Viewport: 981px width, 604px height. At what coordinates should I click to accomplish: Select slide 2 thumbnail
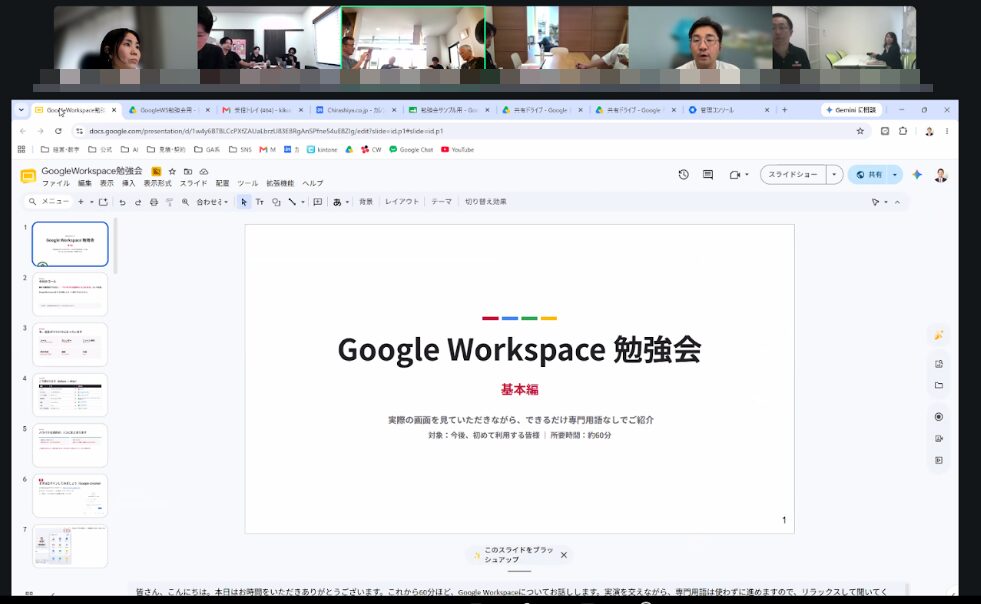70,294
